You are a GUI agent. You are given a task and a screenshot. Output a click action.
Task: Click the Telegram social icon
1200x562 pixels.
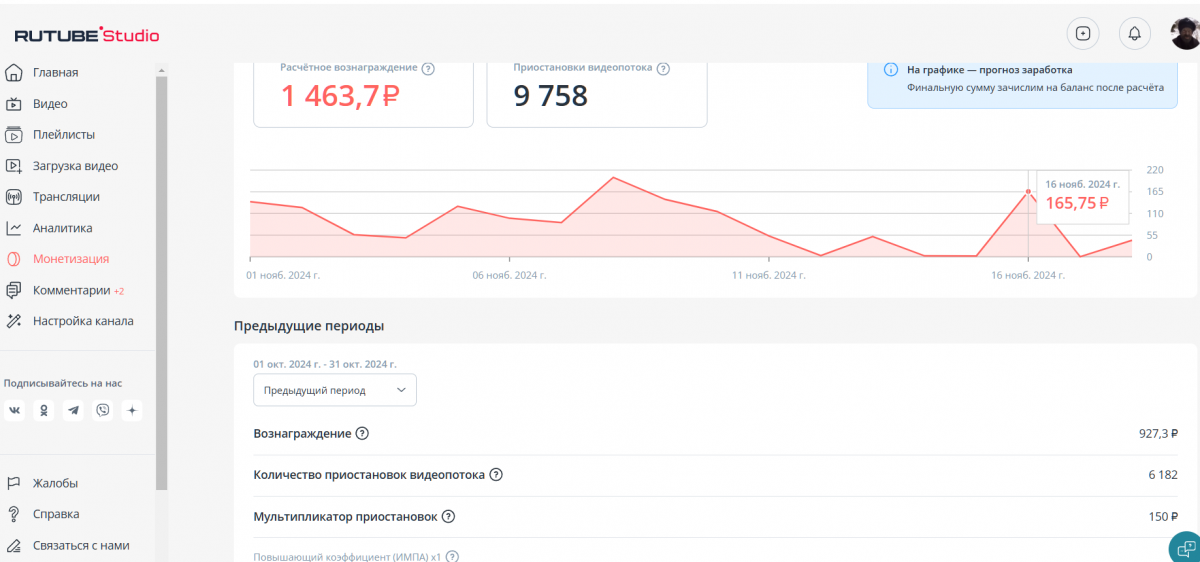(x=73, y=411)
